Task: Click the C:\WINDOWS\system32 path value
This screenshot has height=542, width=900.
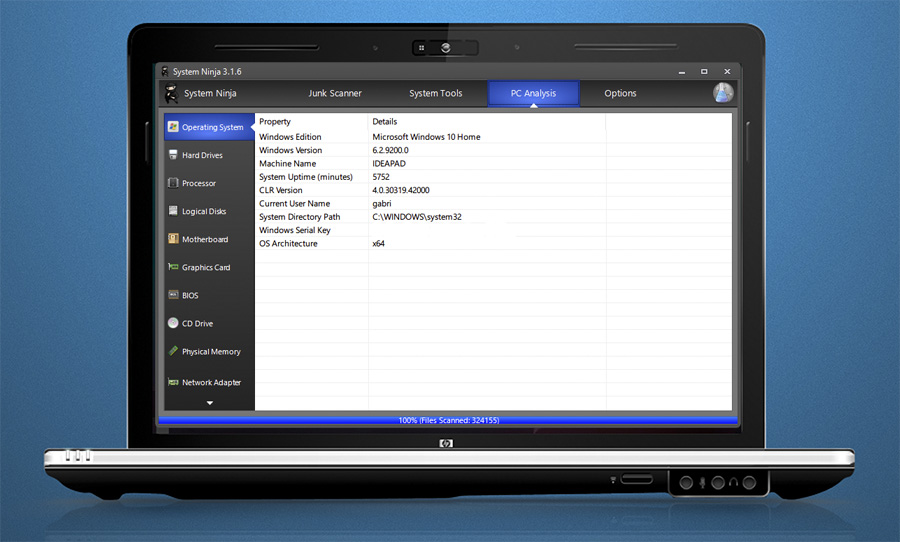Action: 417,216
